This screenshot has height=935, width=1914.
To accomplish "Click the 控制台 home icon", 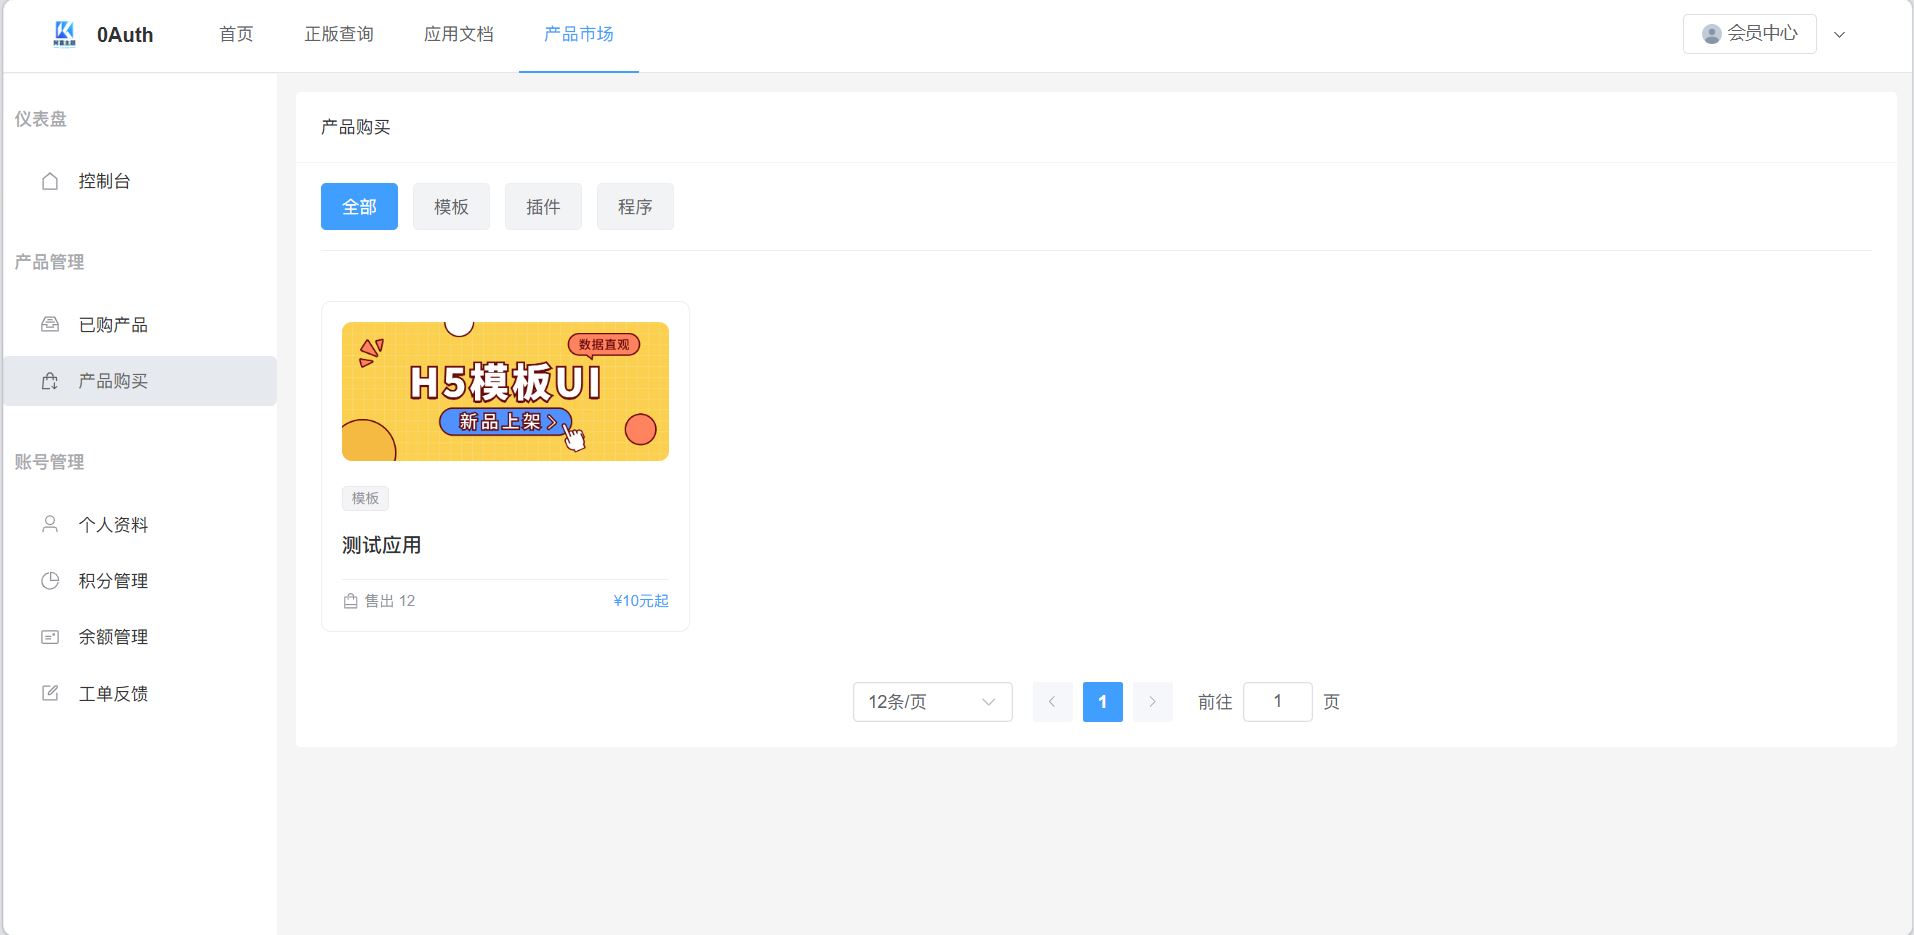I will [50, 181].
